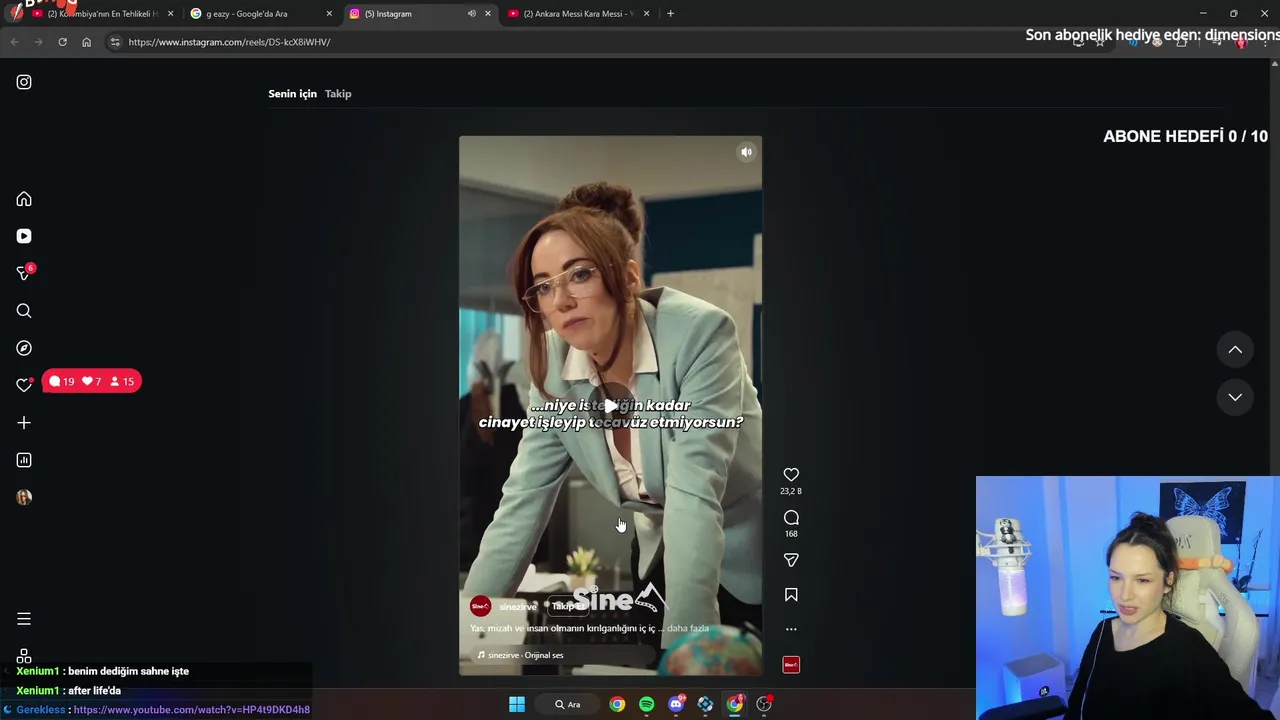Open Instagram logo home link in sidebar
Viewport: 1280px width, 720px height.
(24, 82)
